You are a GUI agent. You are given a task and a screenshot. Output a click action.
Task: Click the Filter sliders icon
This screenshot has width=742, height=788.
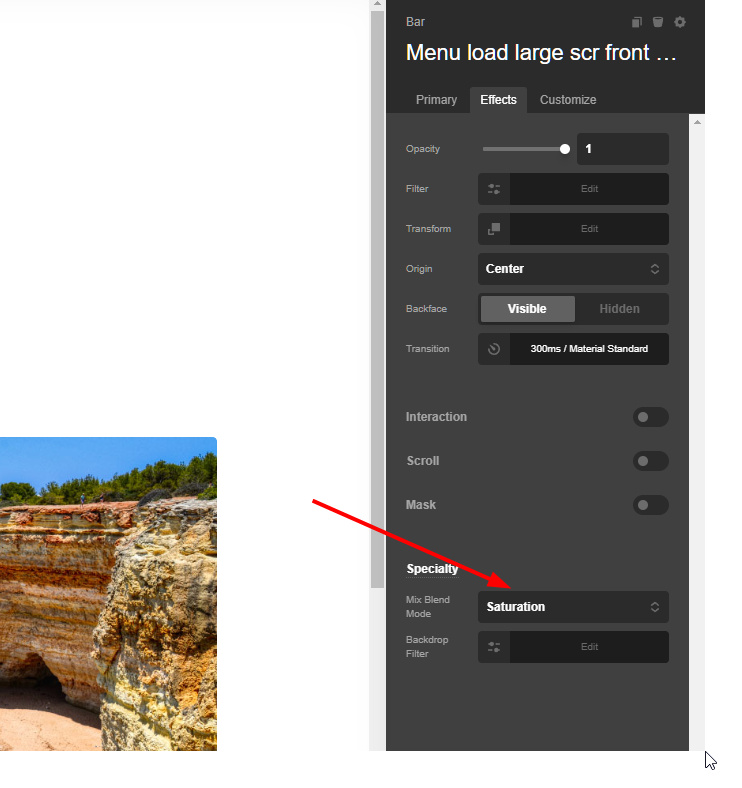[494, 189]
